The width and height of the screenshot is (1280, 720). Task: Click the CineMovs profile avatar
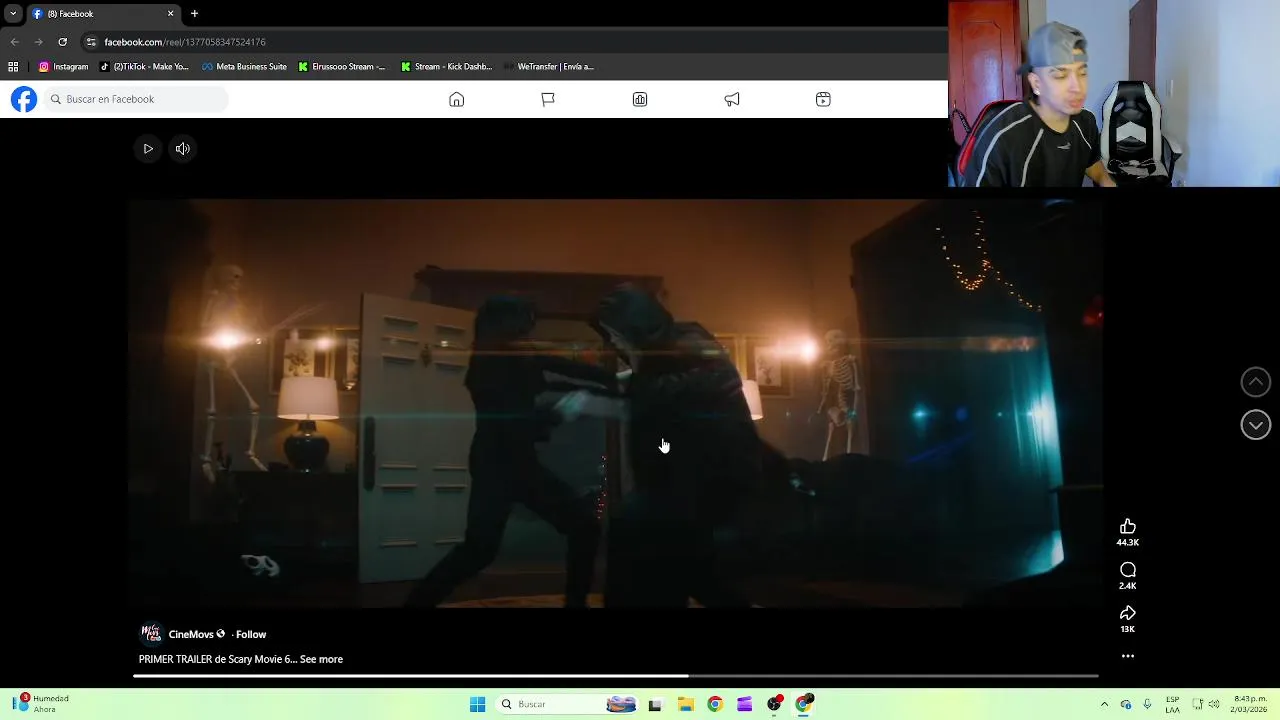click(x=151, y=633)
